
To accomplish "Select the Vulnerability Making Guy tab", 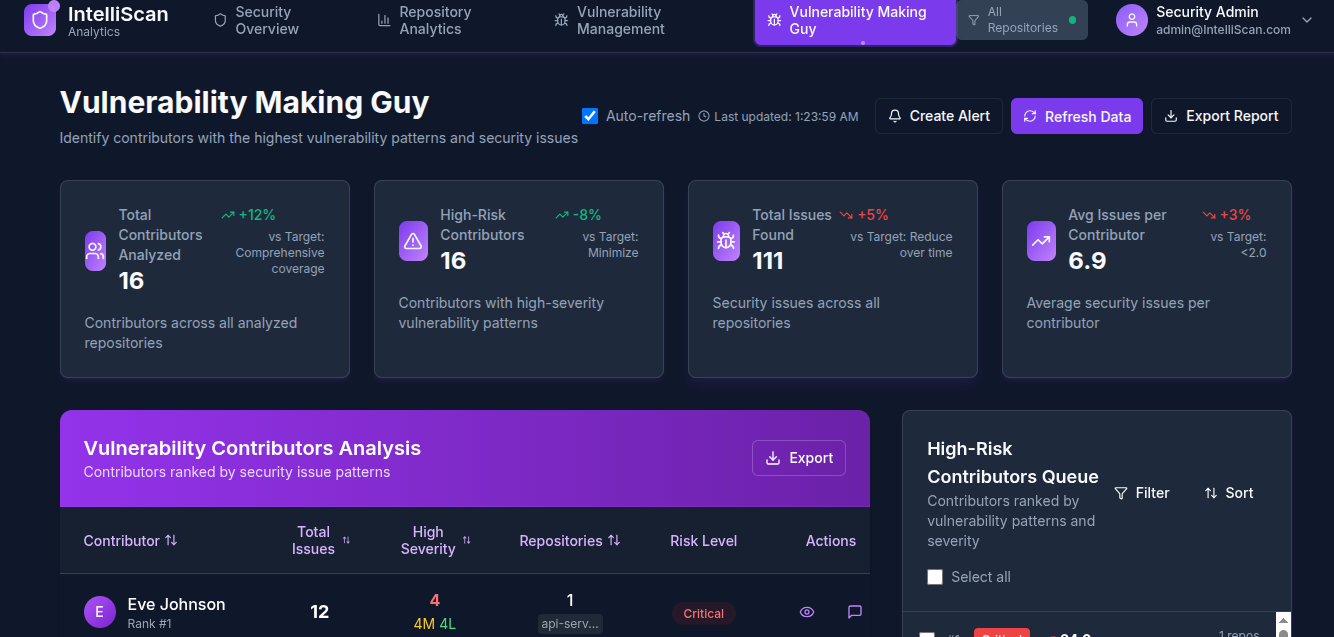I will (x=855, y=21).
